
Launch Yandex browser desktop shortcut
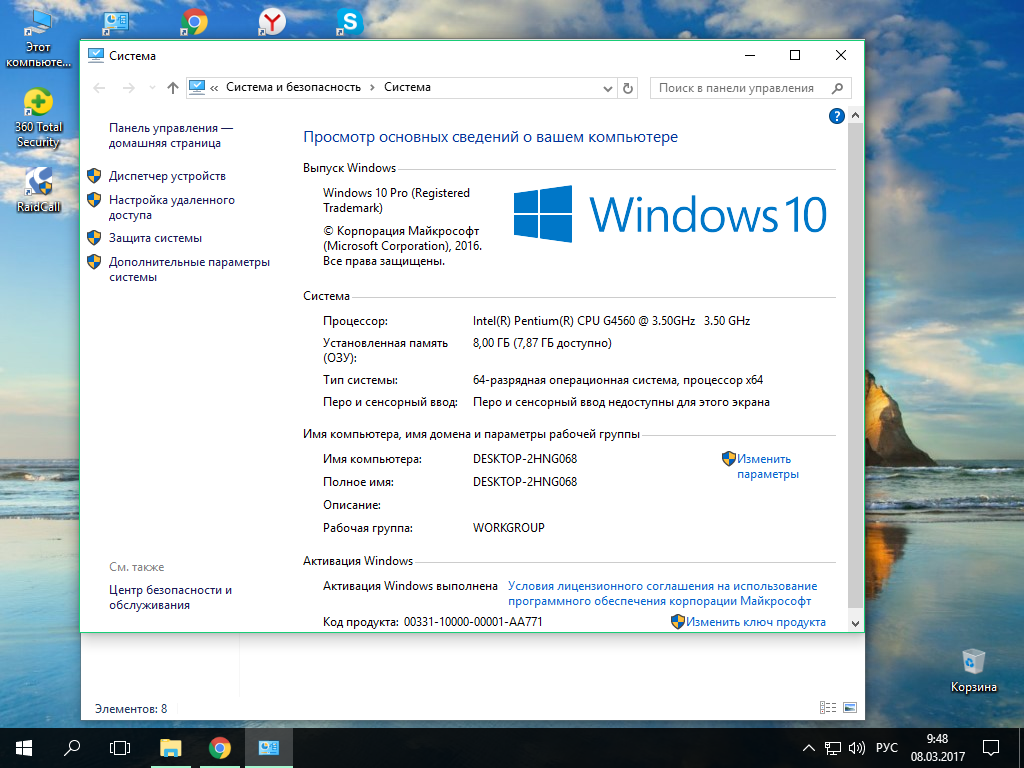(271, 21)
